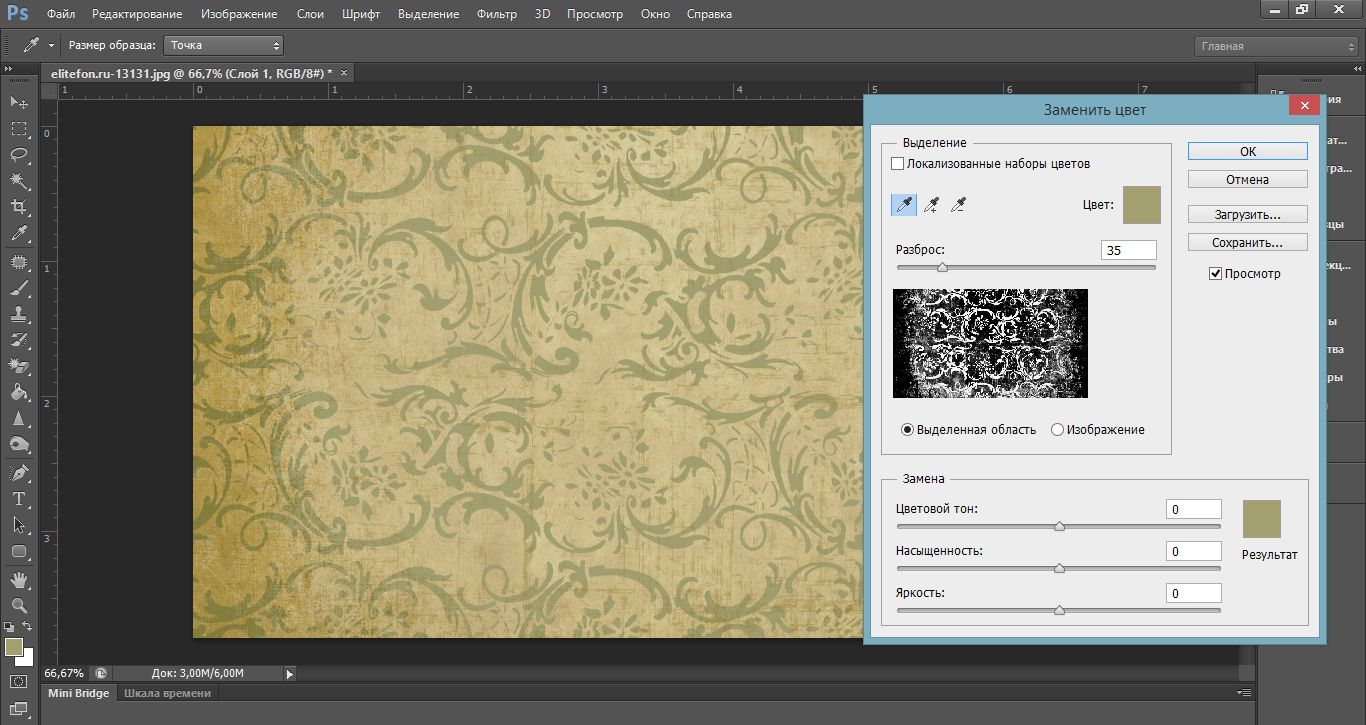Uncheck the Просмотр checkbox
This screenshot has height=725, width=1366.
pos(1215,273)
